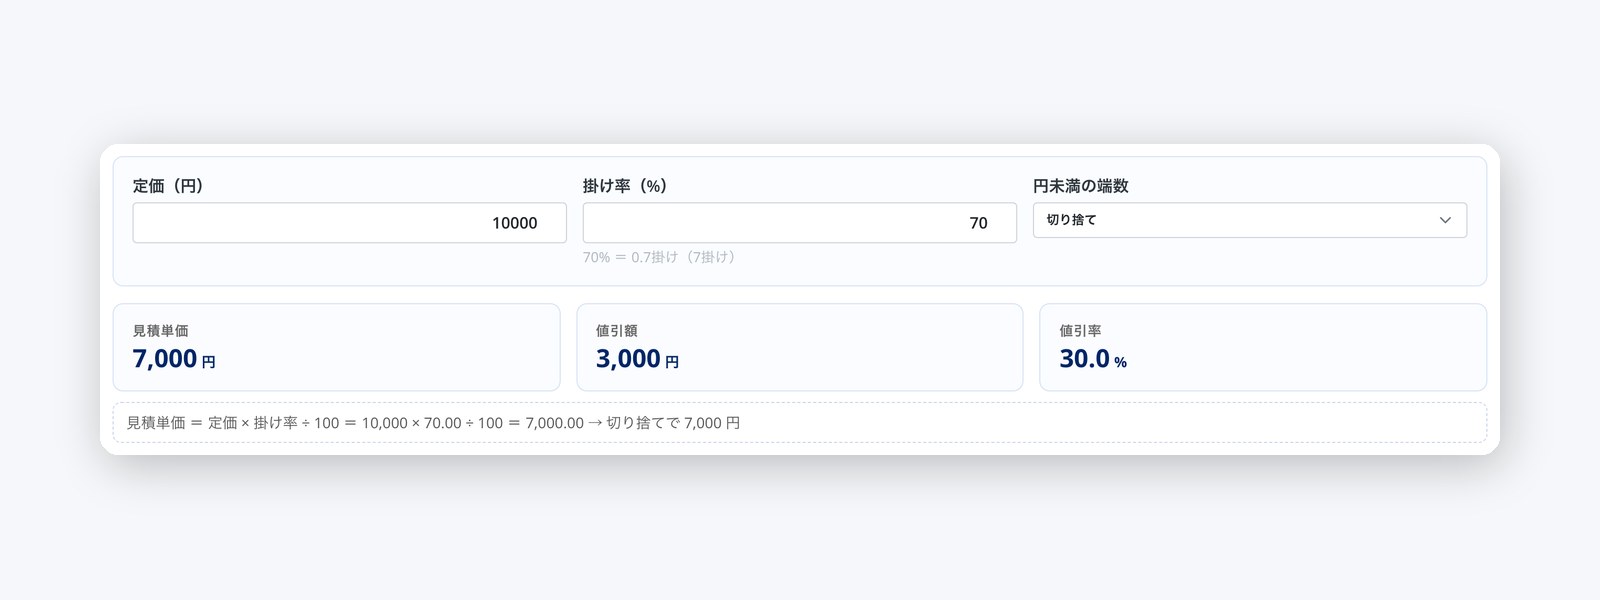Screen dimensions: 1600x600
Task: Click the 定価(円) label
Action: [168, 186]
